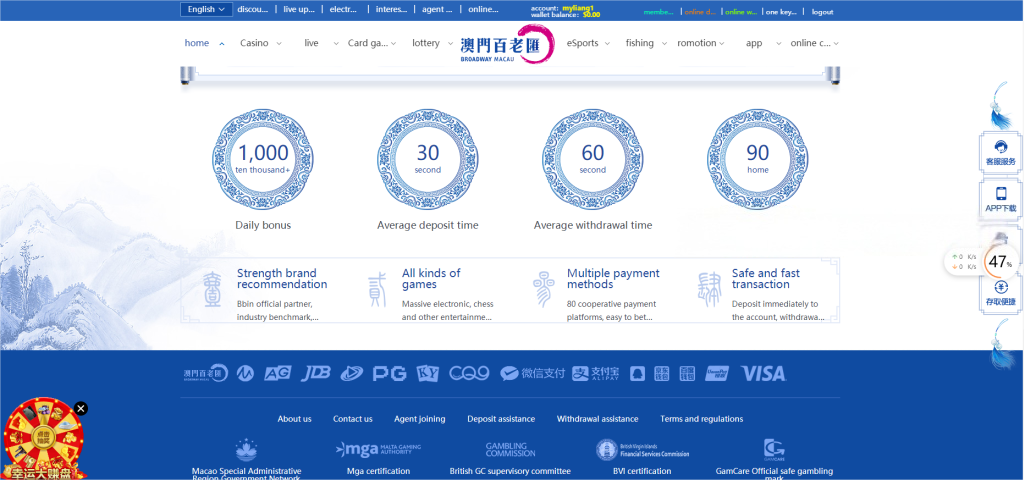Click the VISA payment logo
Image resolution: width=1024 pixels, height=480 pixels.
click(x=763, y=373)
